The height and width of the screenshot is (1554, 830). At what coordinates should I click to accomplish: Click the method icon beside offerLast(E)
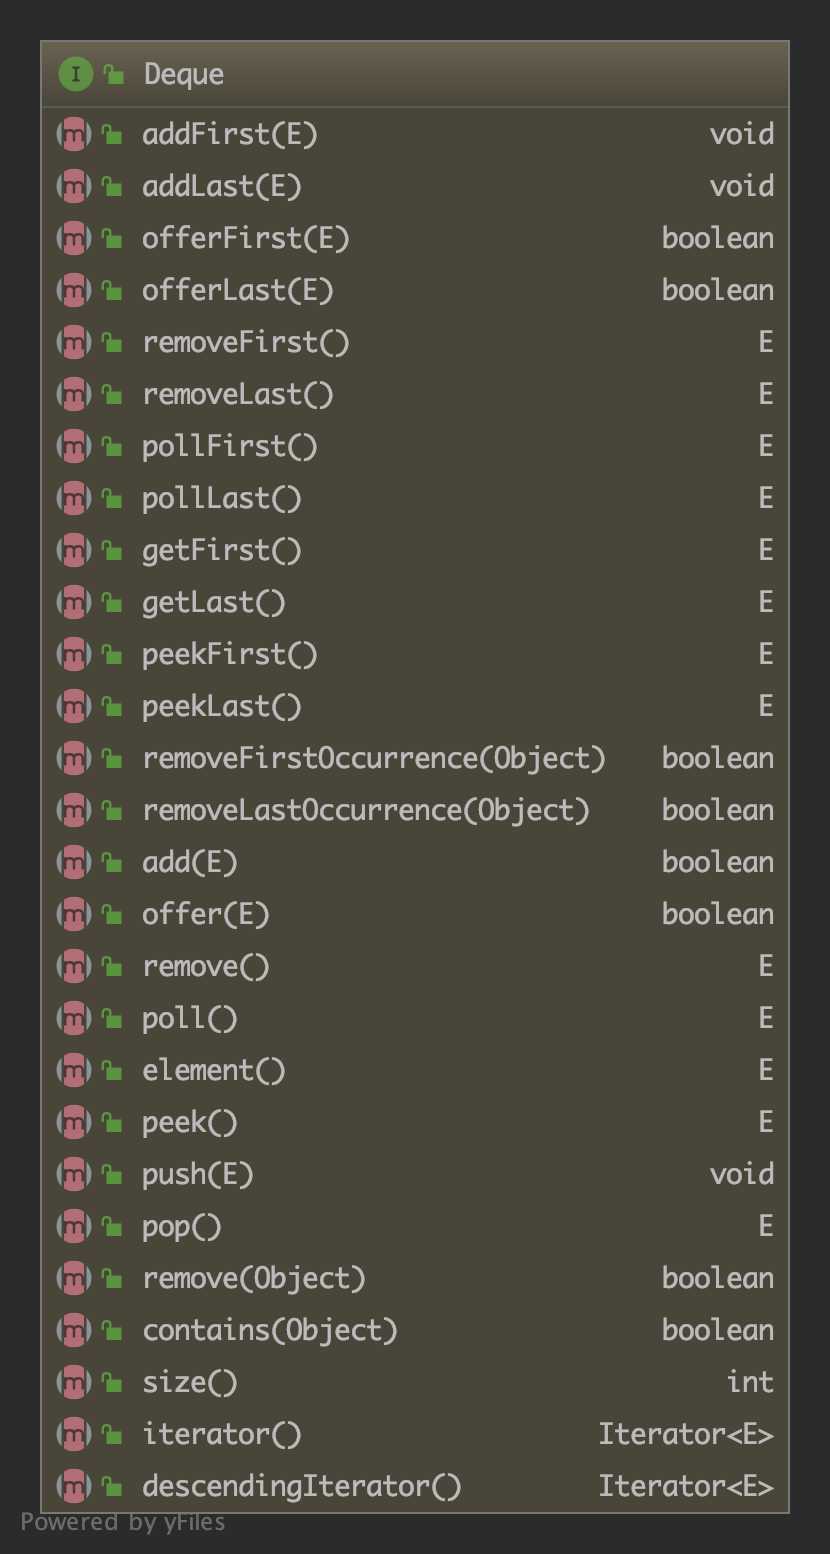74,290
